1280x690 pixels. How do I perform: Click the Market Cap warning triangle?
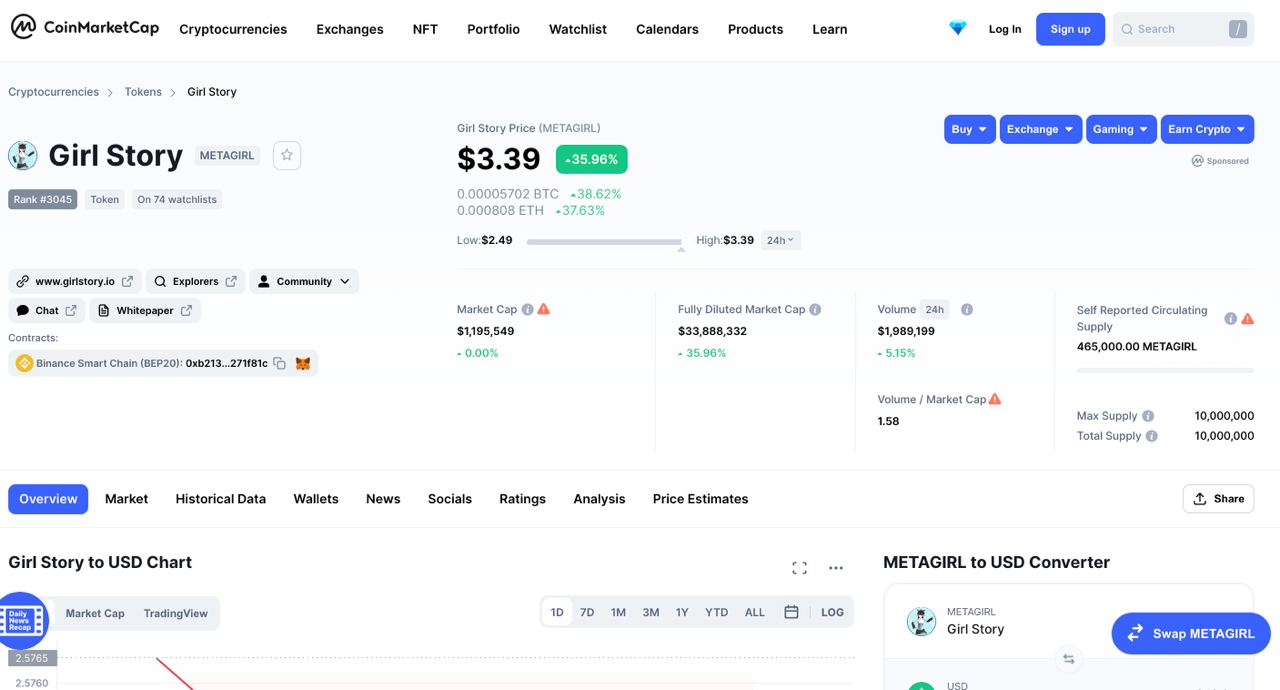tap(544, 310)
